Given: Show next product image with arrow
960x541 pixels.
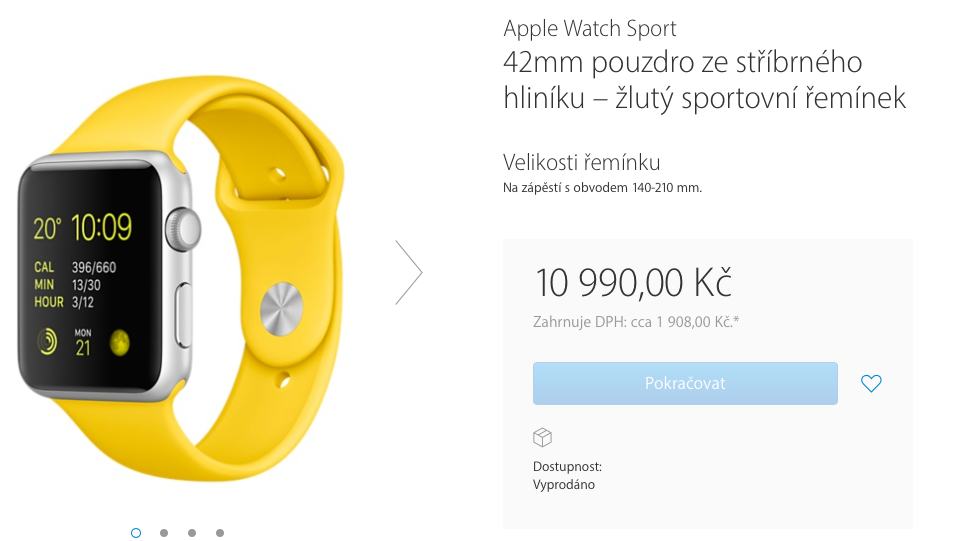Looking at the screenshot, I should pos(409,272).
